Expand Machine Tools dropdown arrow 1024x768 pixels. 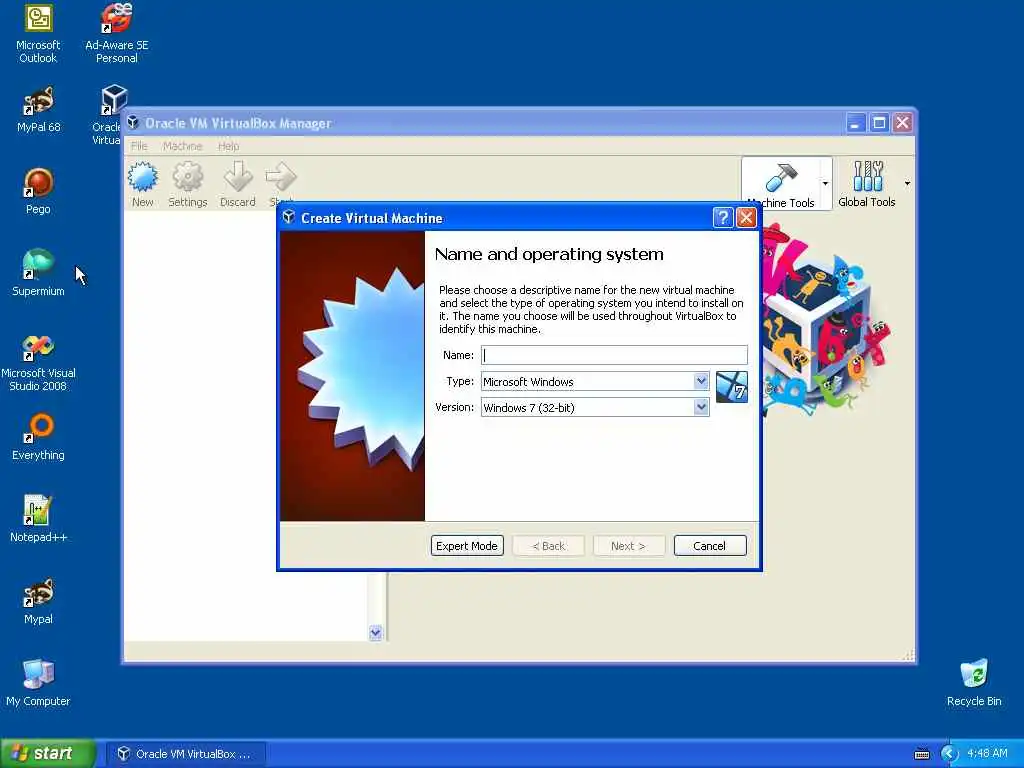pos(825,184)
